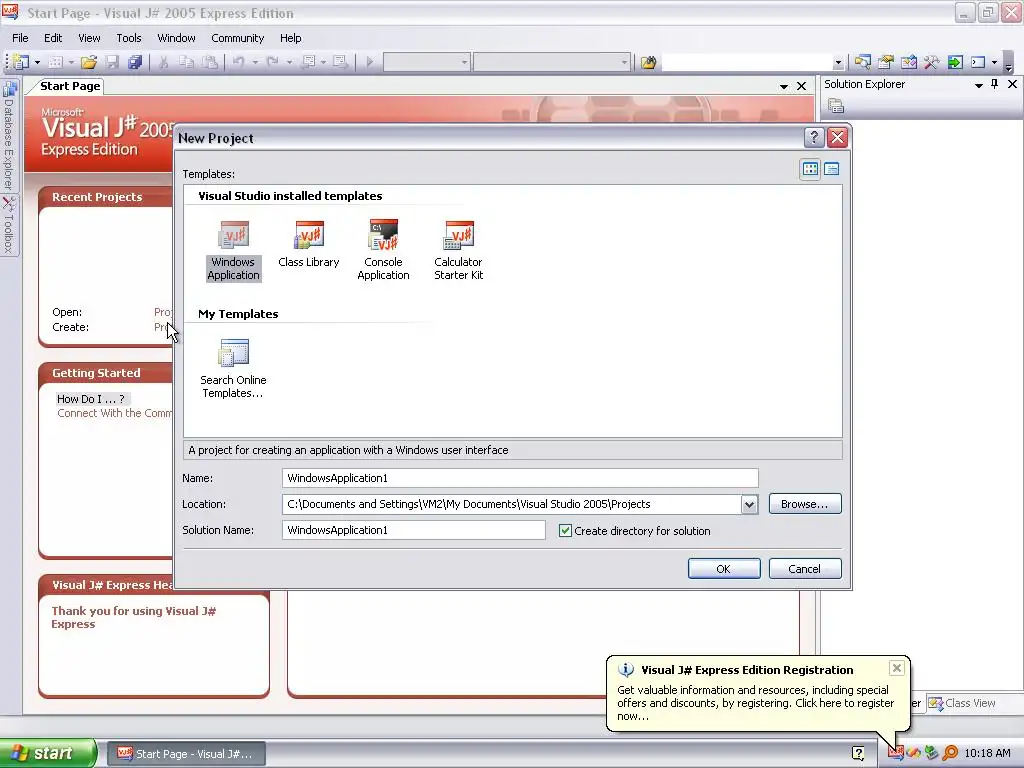
Task: Click the Undo arrow icon
Action: tap(238, 62)
